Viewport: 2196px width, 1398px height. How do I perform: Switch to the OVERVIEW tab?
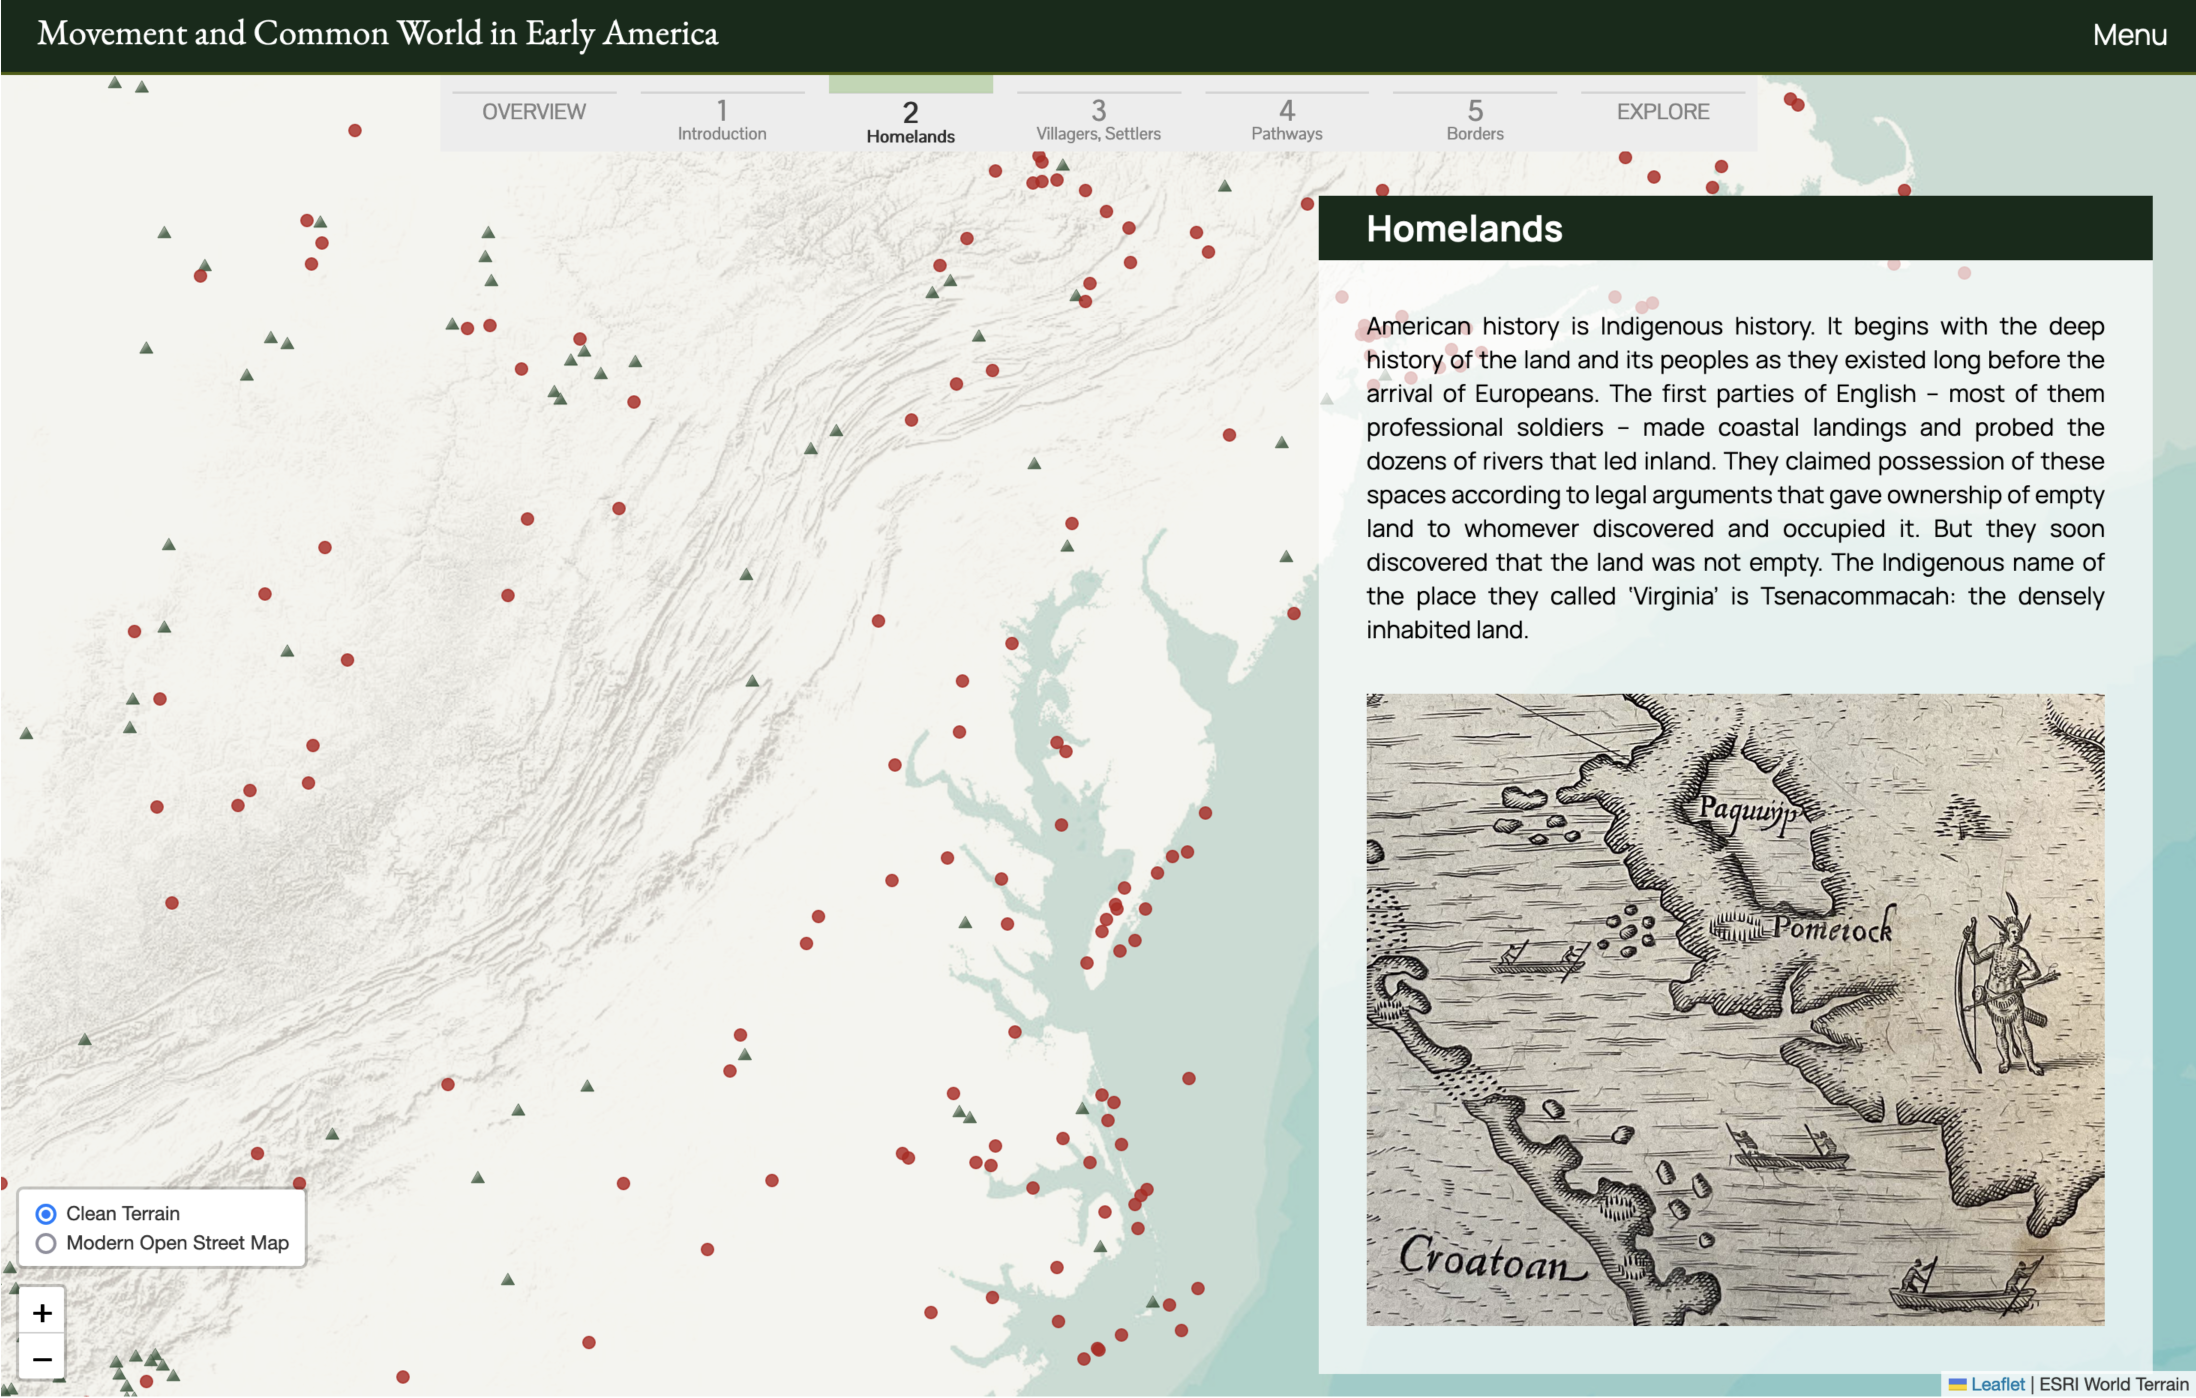[x=534, y=112]
